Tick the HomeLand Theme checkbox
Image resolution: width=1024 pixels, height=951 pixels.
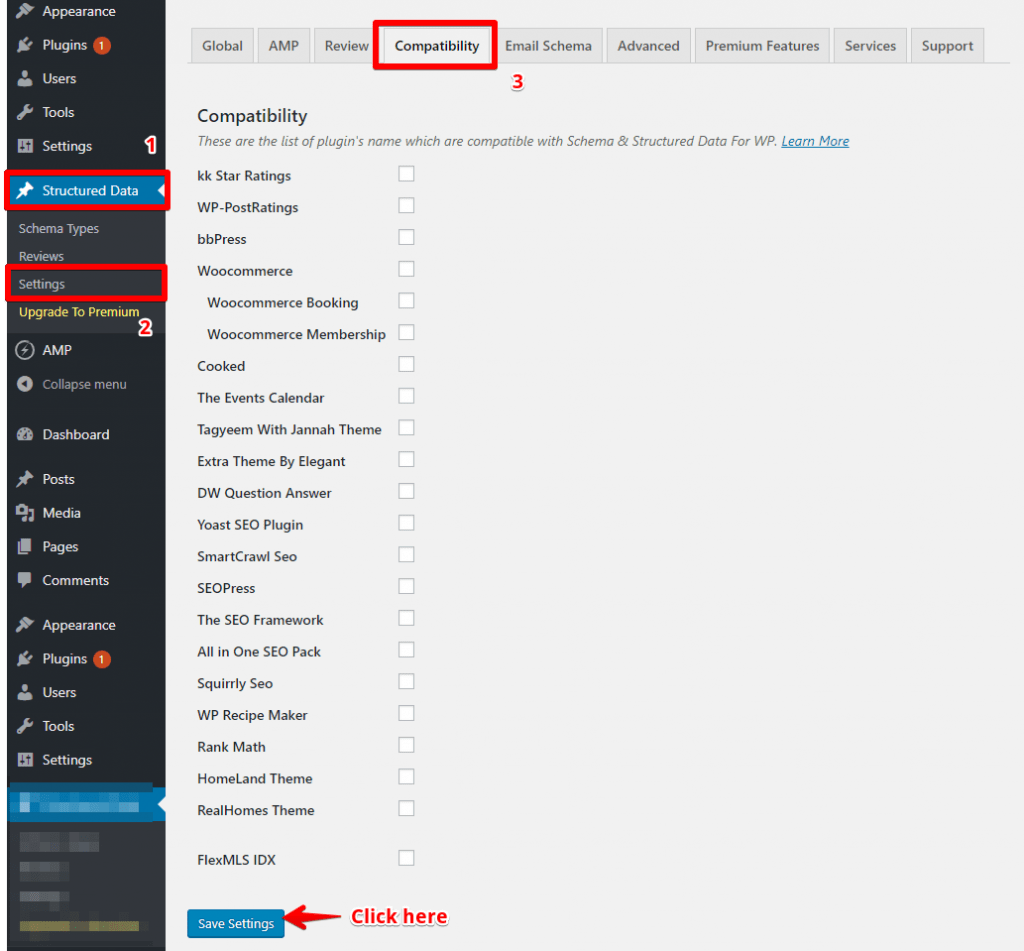point(406,777)
